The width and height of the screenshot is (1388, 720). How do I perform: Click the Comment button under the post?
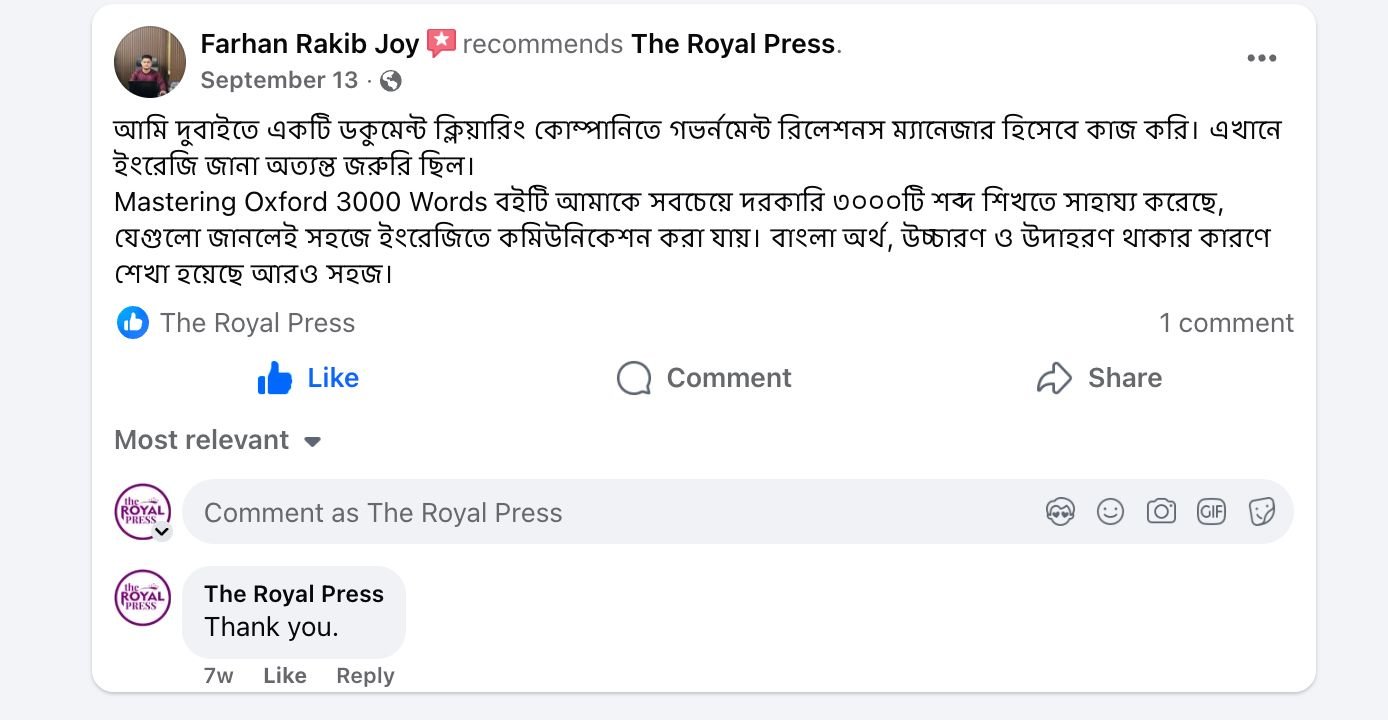(x=704, y=378)
